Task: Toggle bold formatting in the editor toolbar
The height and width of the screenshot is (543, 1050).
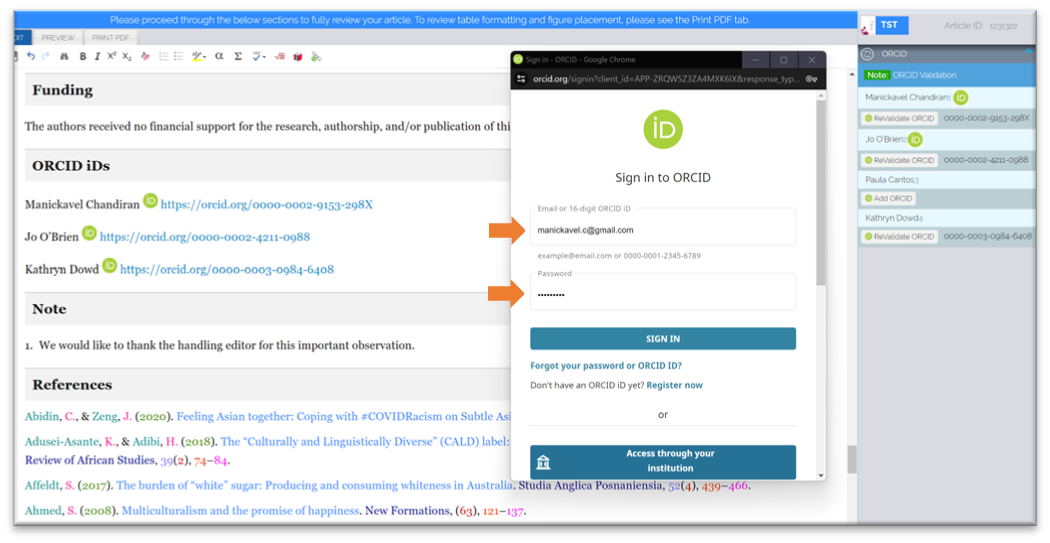Action: [x=82, y=57]
